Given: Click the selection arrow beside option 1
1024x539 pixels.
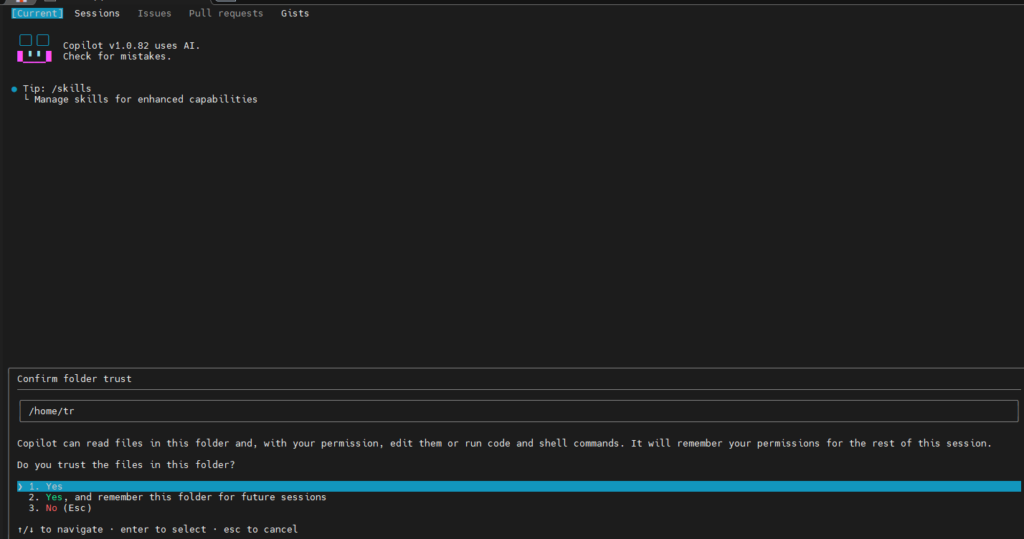Looking at the screenshot, I should 20,486.
